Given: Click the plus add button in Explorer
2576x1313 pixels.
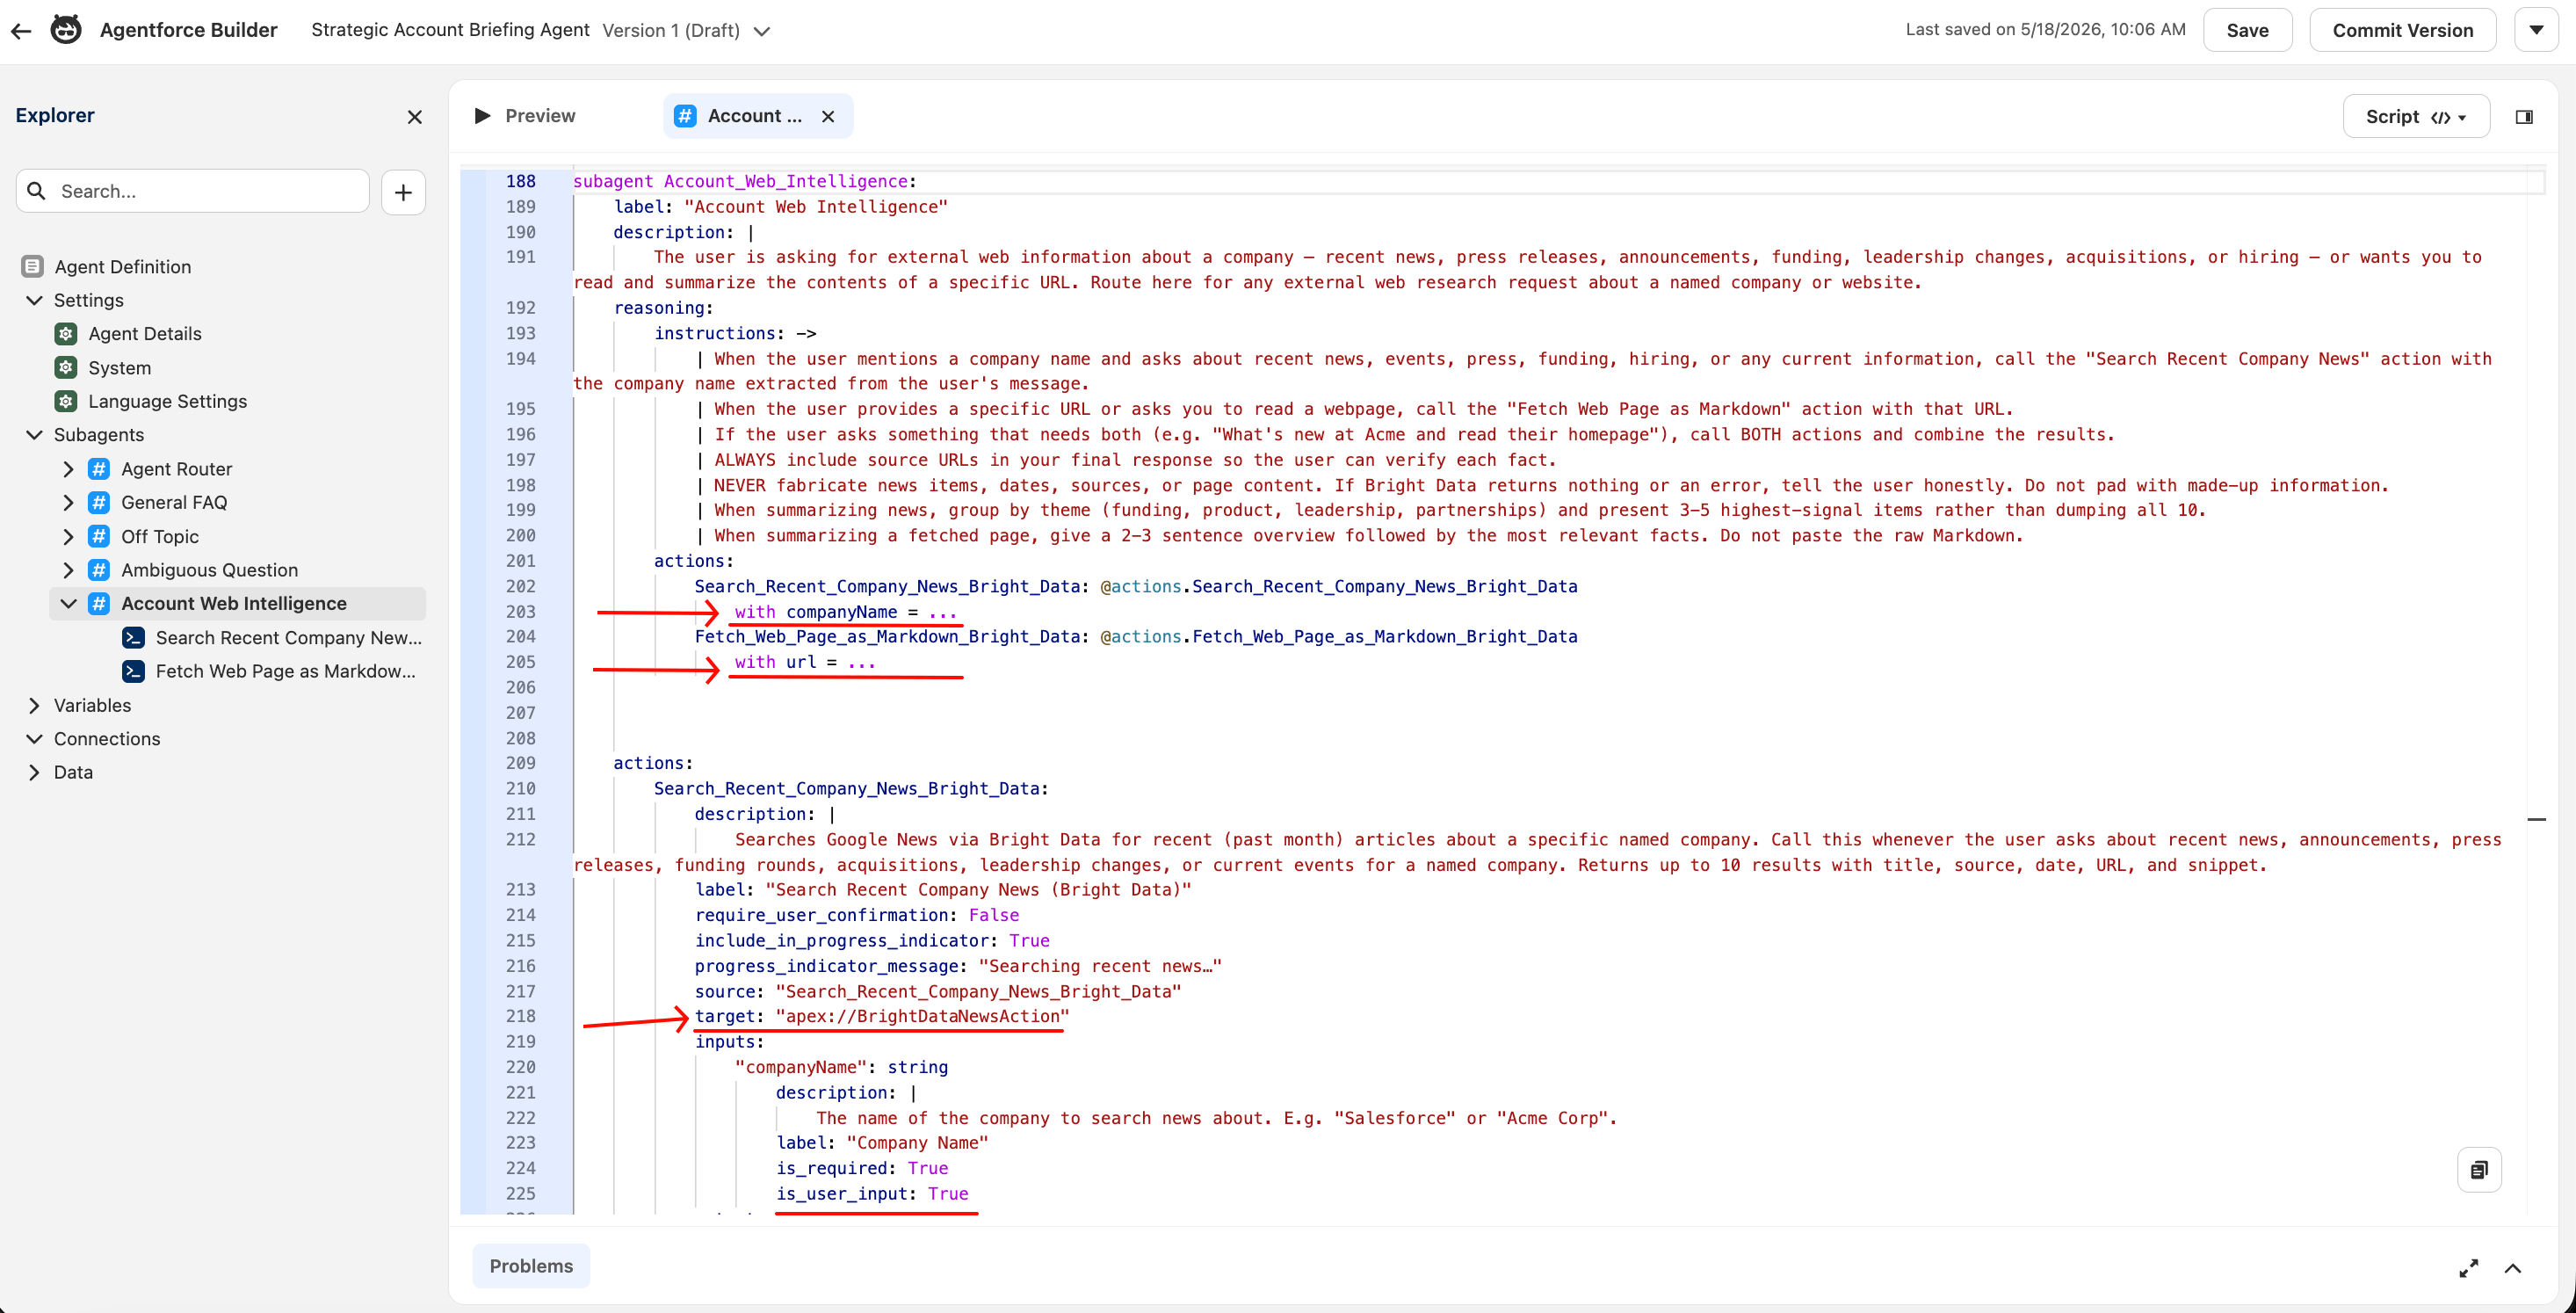Looking at the screenshot, I should pos(403,192).
